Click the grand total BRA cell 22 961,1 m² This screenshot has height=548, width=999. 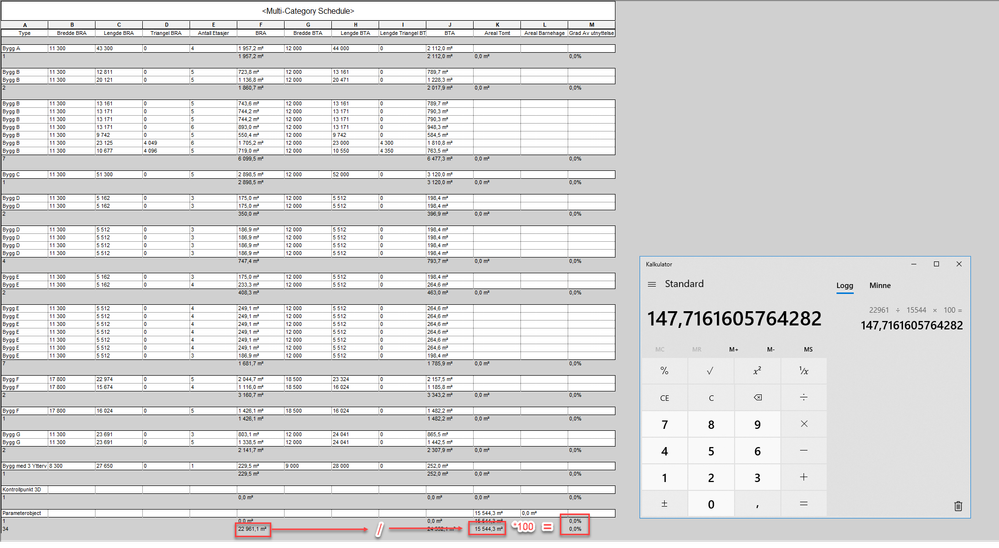tap(252, 529)
